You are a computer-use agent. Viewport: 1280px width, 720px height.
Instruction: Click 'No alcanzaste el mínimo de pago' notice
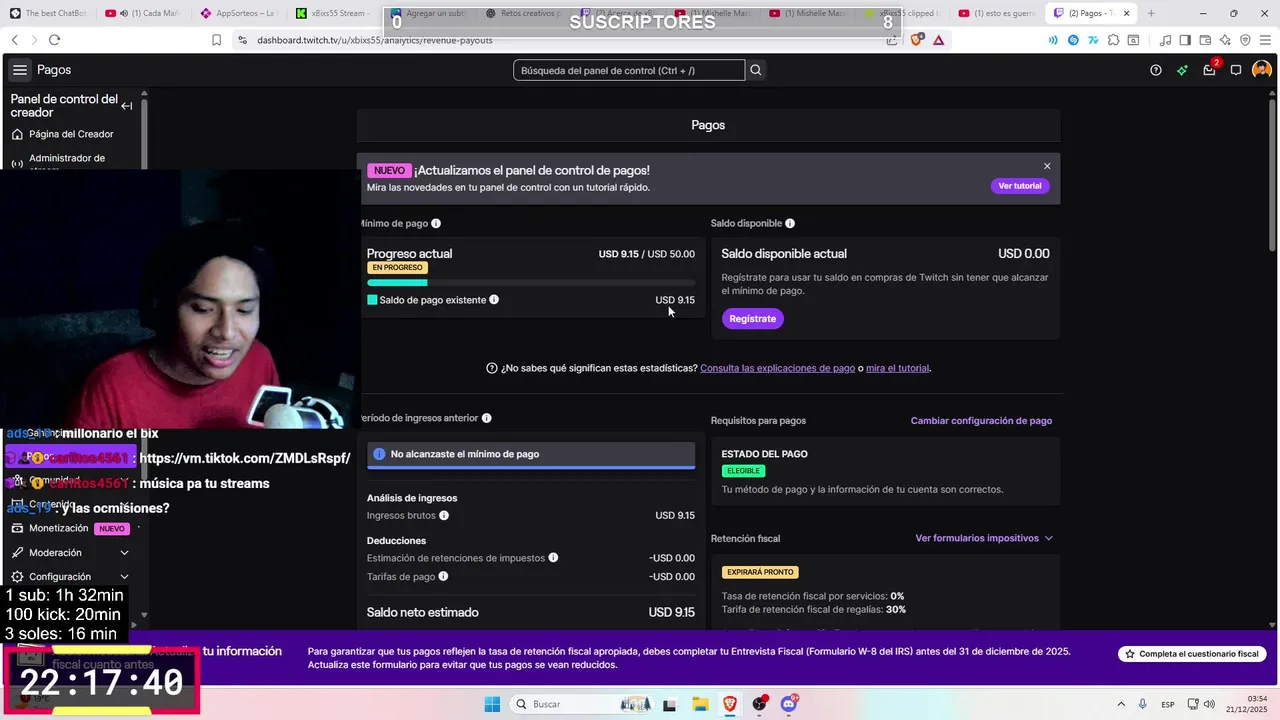530,454
